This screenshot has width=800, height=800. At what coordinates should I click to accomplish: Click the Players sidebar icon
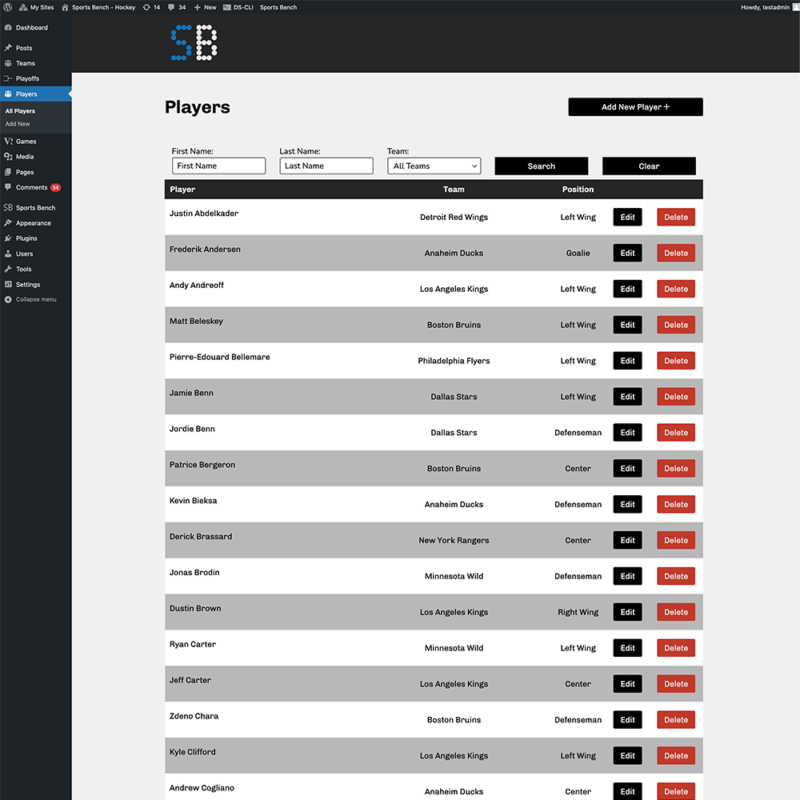click(8, 94)
